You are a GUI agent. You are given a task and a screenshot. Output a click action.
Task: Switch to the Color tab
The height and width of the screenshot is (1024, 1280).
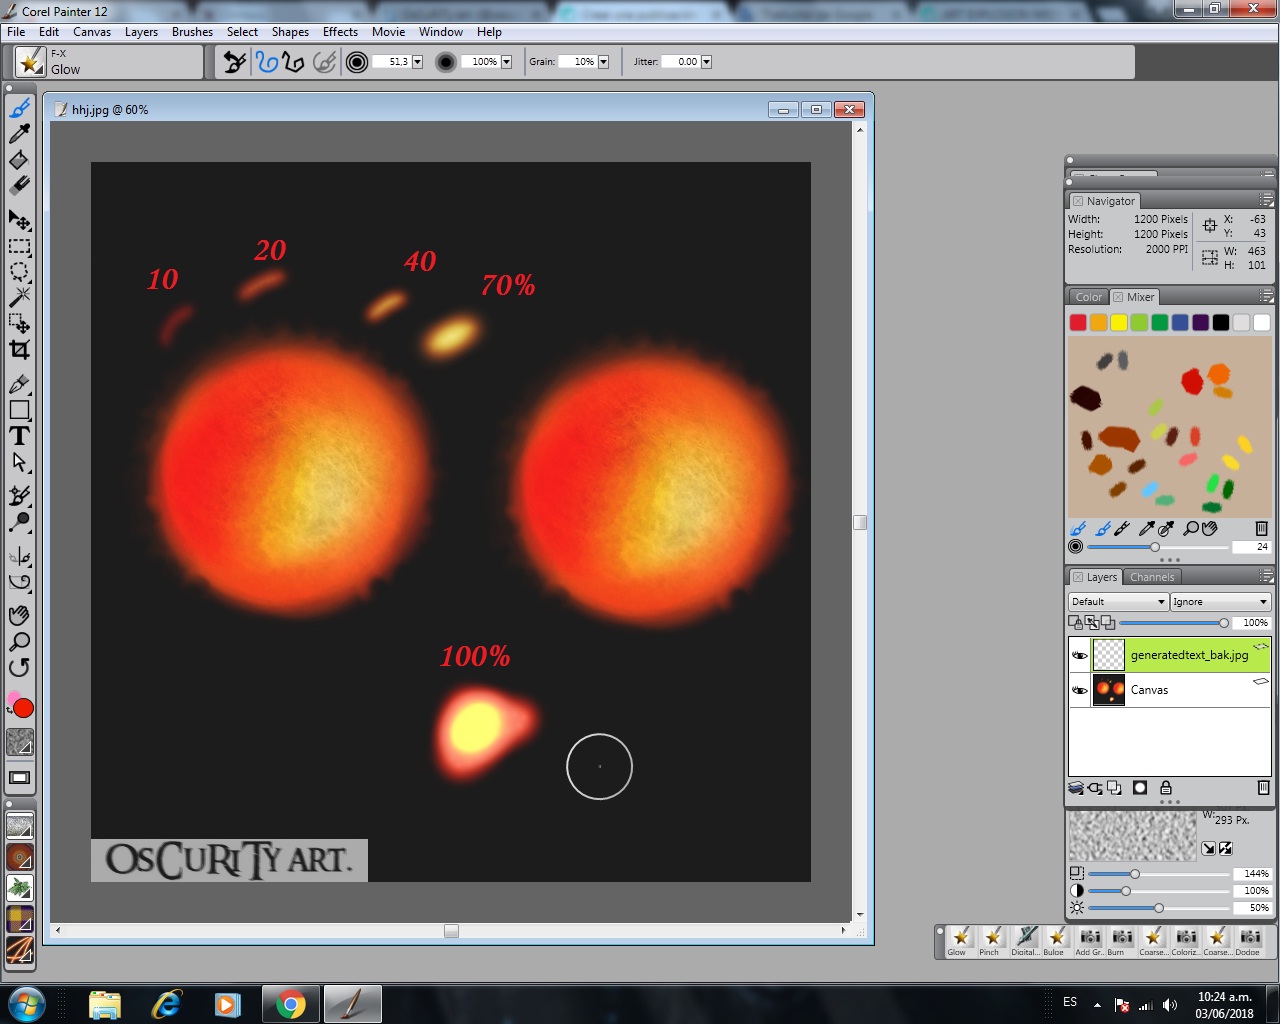click(x=1089, y=297)
